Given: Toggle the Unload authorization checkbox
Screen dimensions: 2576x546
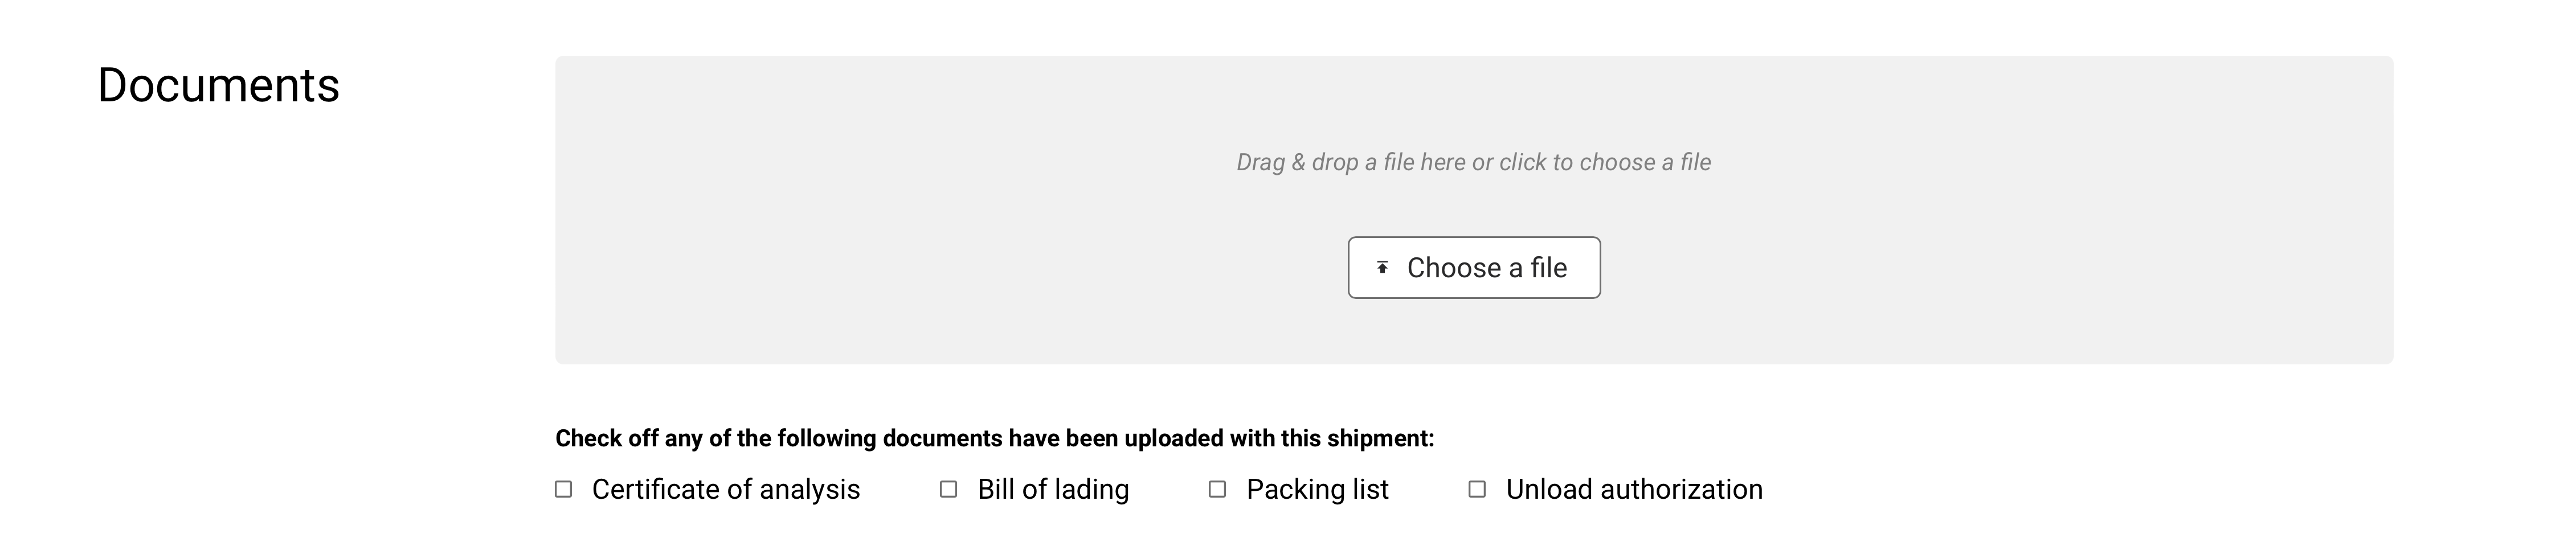Looking at the screenshot, I should pyautogui.click(x=1477, y=489).
